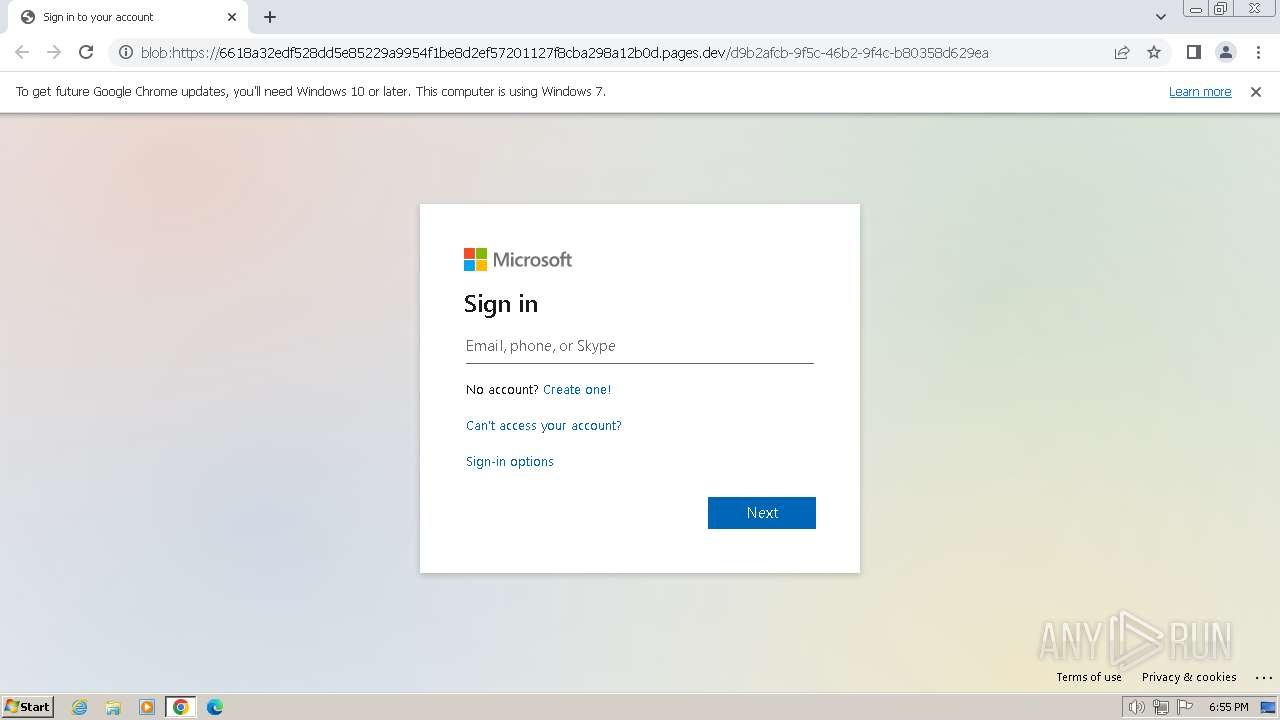Go back using browser back arrow
The image size is (1280, 720).
coord(22,52)
